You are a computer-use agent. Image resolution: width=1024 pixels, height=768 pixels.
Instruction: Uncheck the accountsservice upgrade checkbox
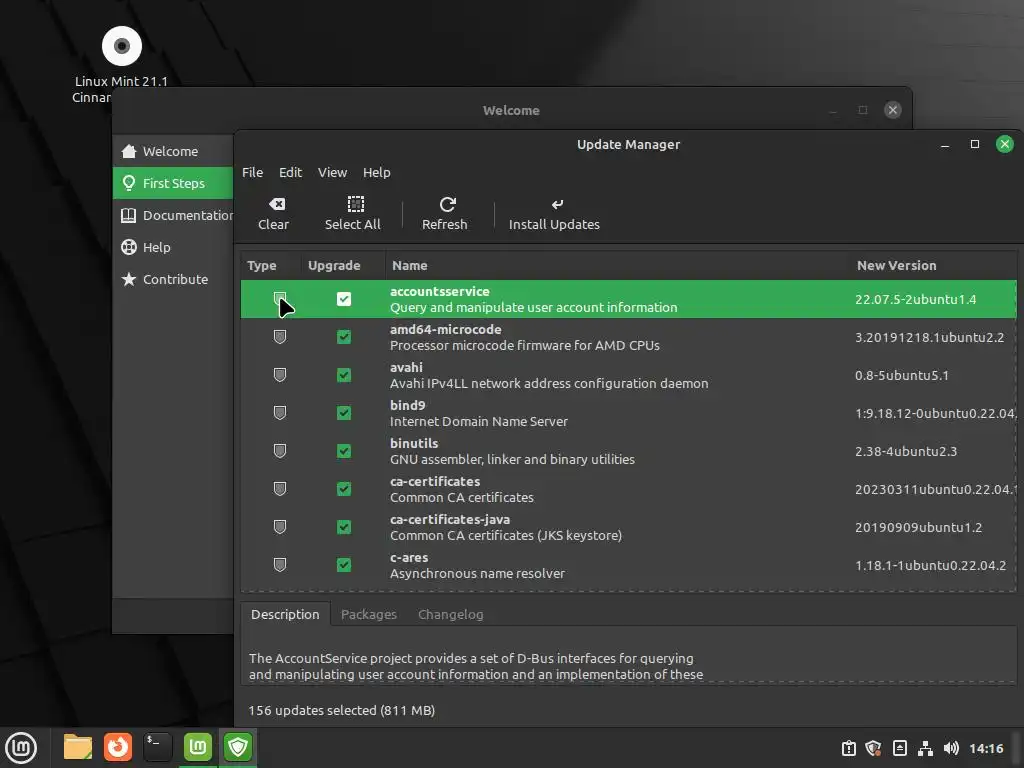[x=344, y=299]
